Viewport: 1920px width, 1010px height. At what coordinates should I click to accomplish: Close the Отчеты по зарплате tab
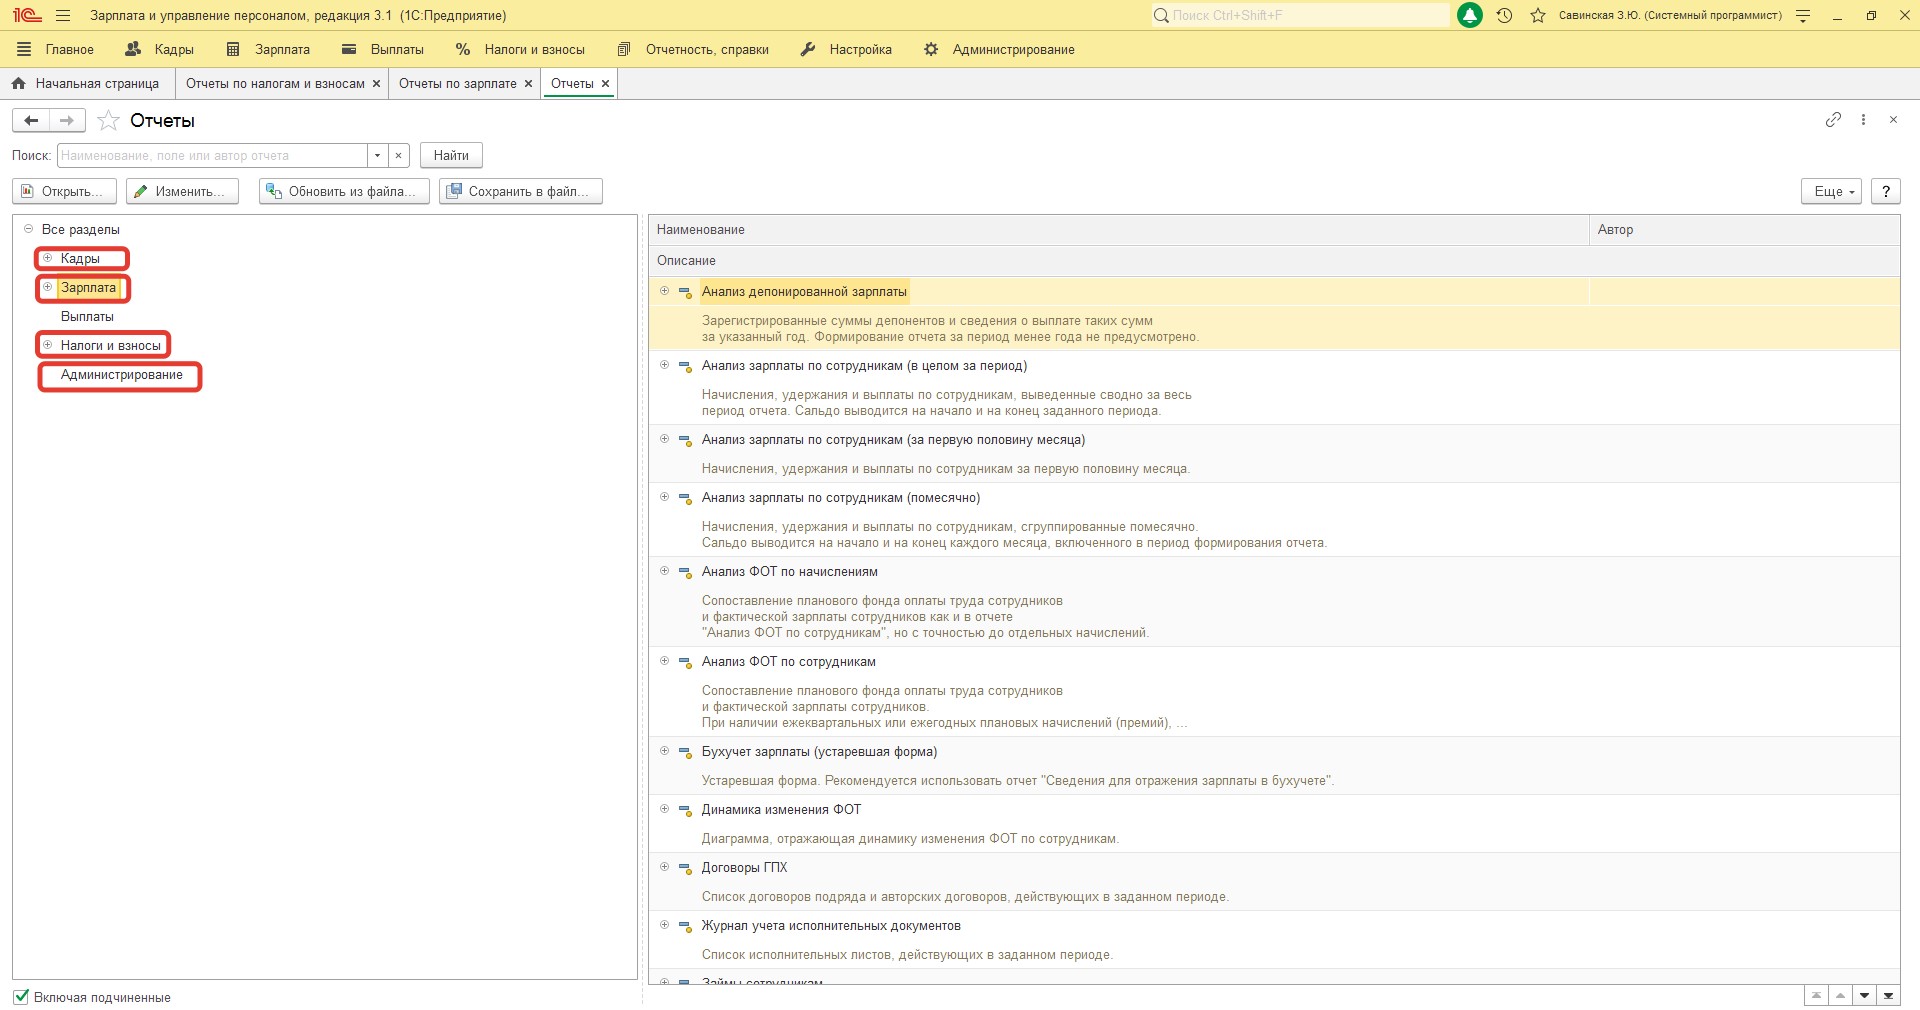pyautogui.click(x=528, y=84)
